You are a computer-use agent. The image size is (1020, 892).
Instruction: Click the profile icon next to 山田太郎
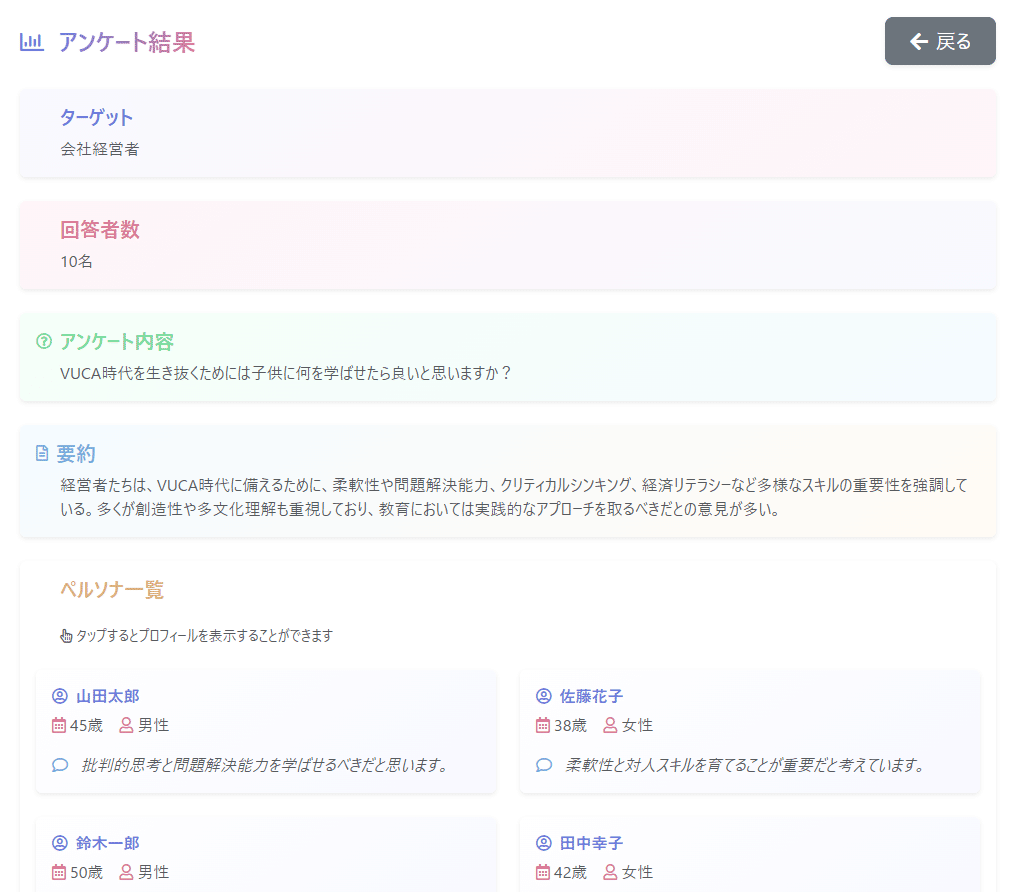pos(59,696)
